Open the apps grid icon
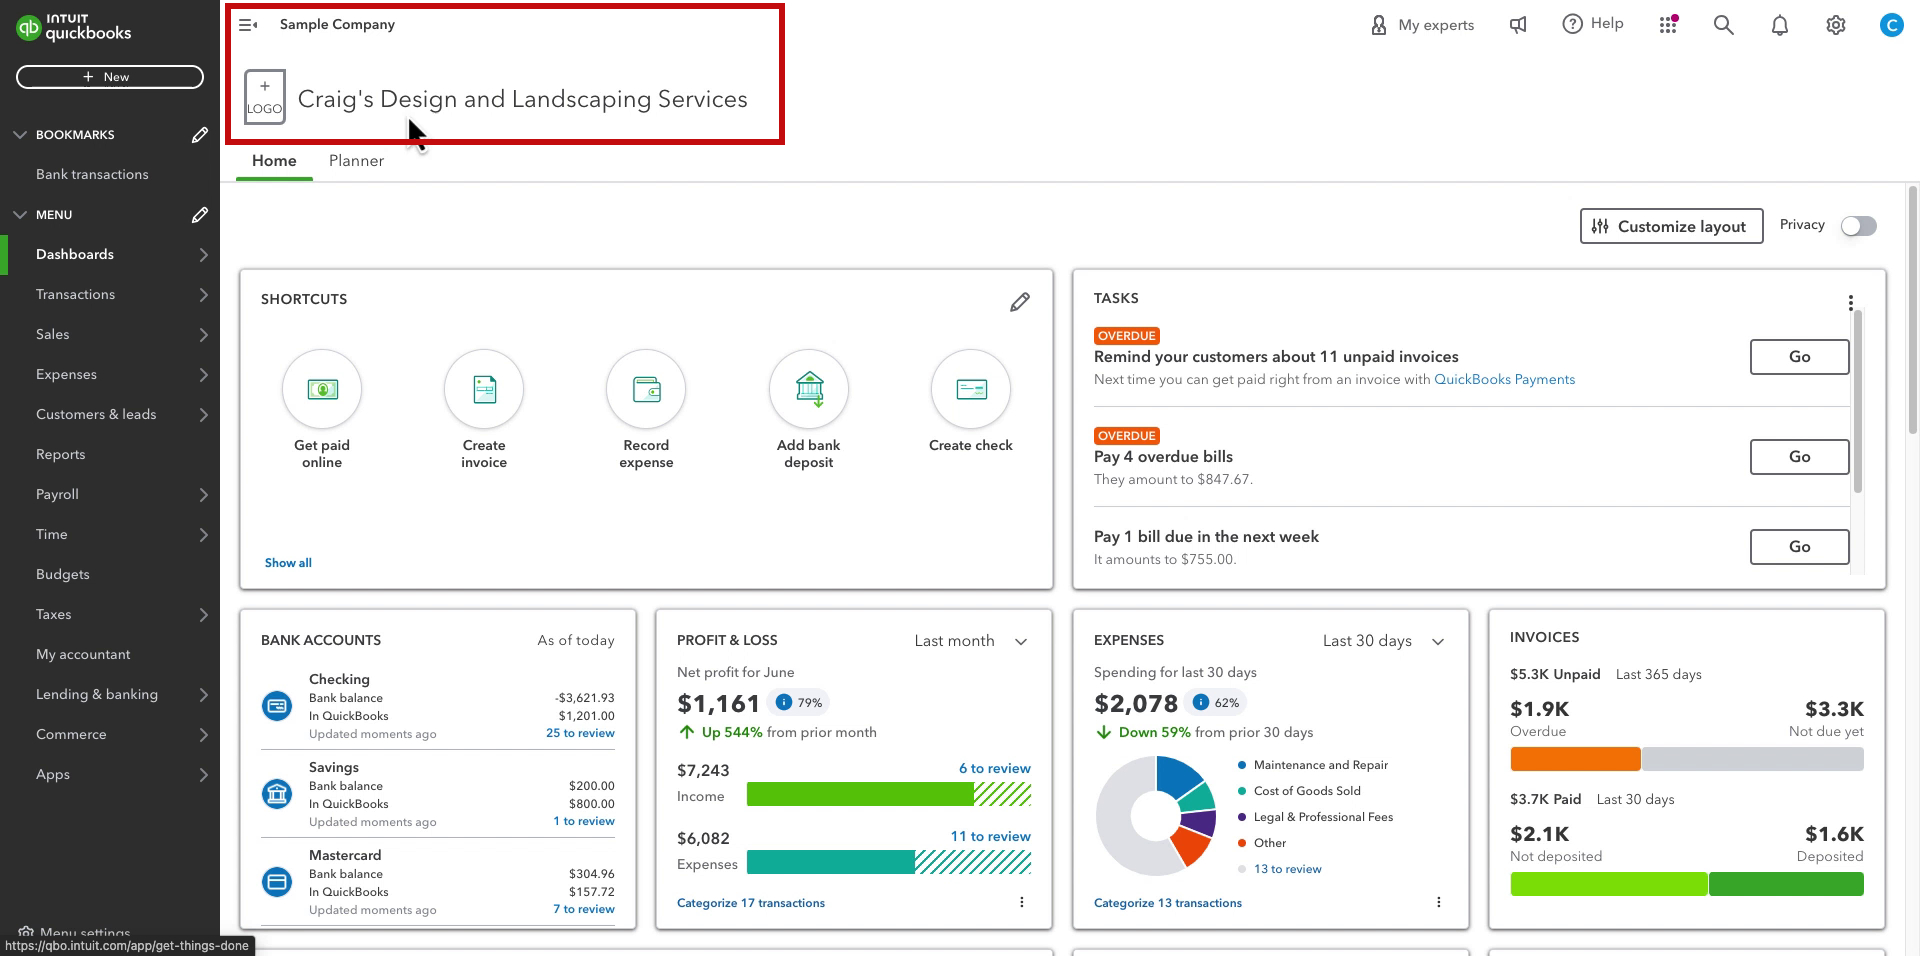Screen dimensions: 1920x956 [1668, 24]
